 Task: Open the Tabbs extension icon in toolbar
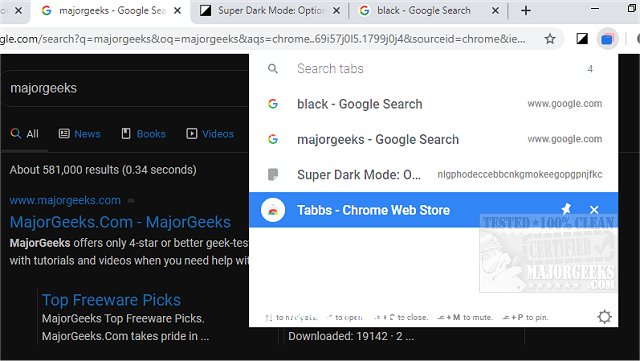click(x=607, y=39)
